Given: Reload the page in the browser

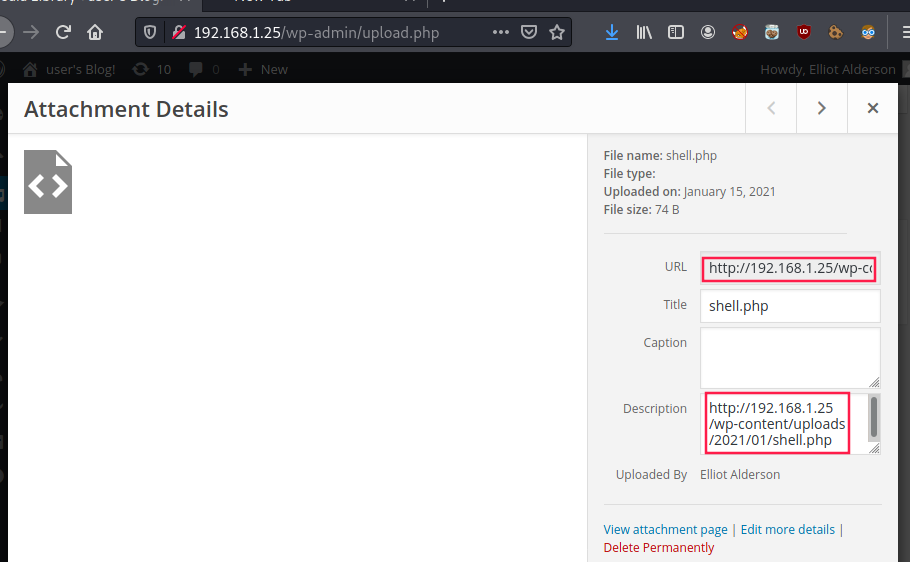Looking at the screenshot, I should coord(63,32).
